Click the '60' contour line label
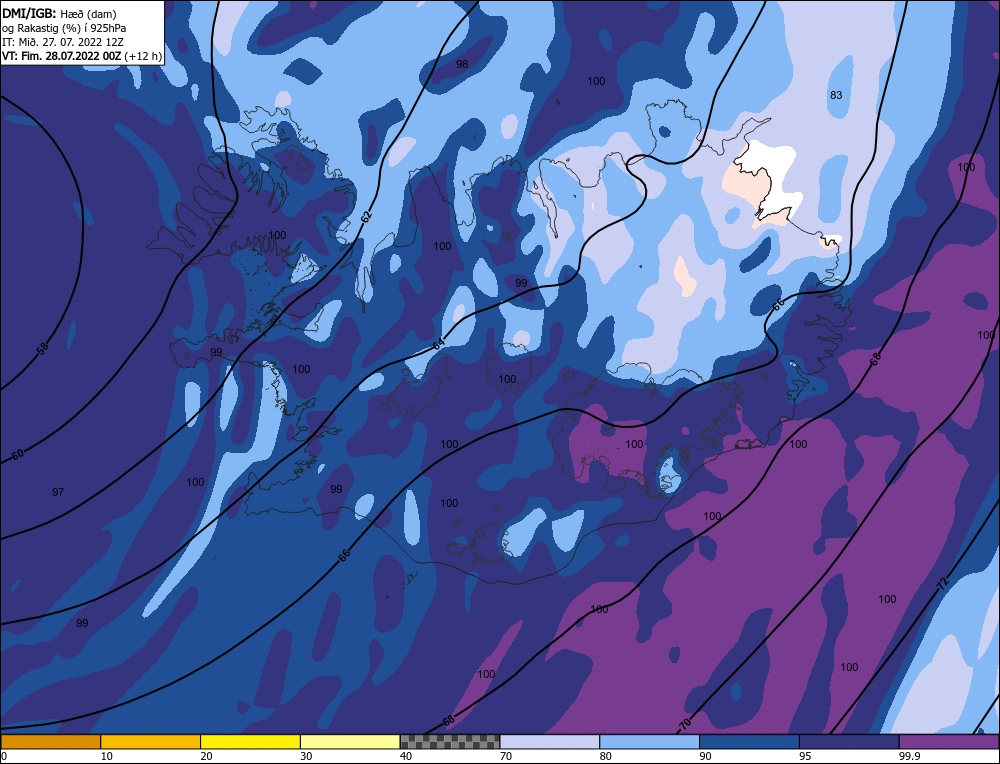Image resolution: width=1000 pixels, height=764 pixels. click(18, 454)
